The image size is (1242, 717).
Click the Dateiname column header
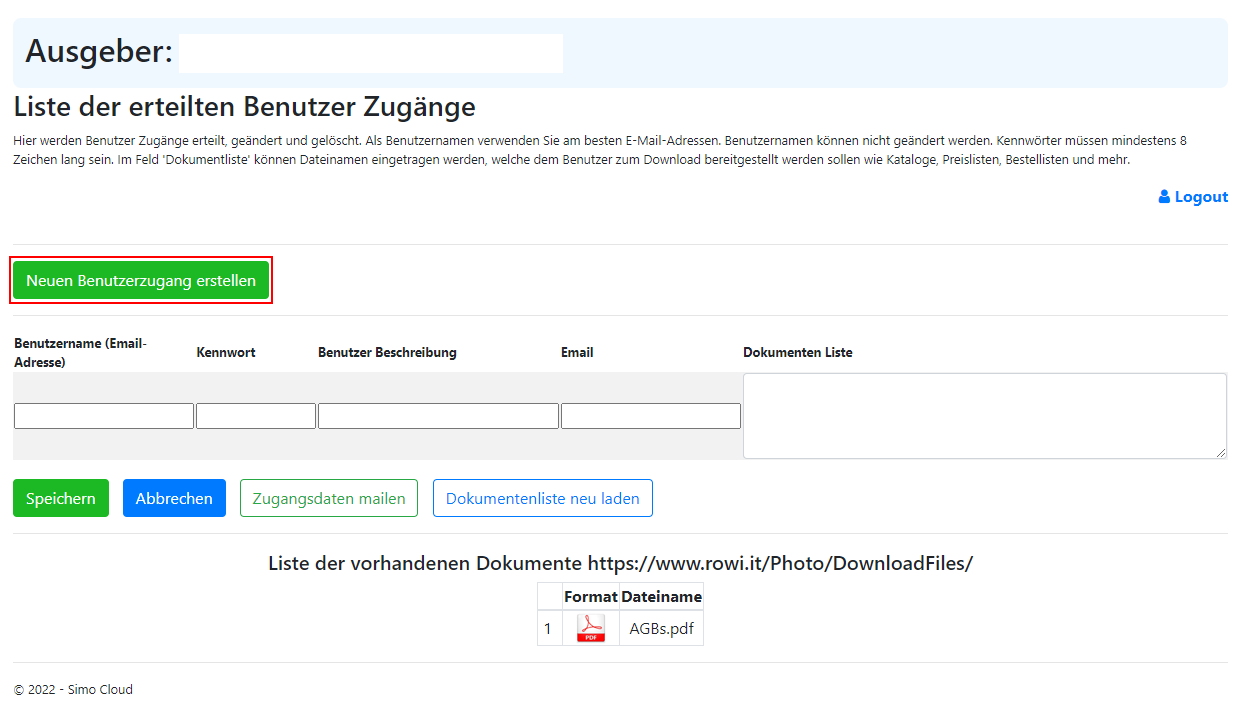tap(661, 596)
